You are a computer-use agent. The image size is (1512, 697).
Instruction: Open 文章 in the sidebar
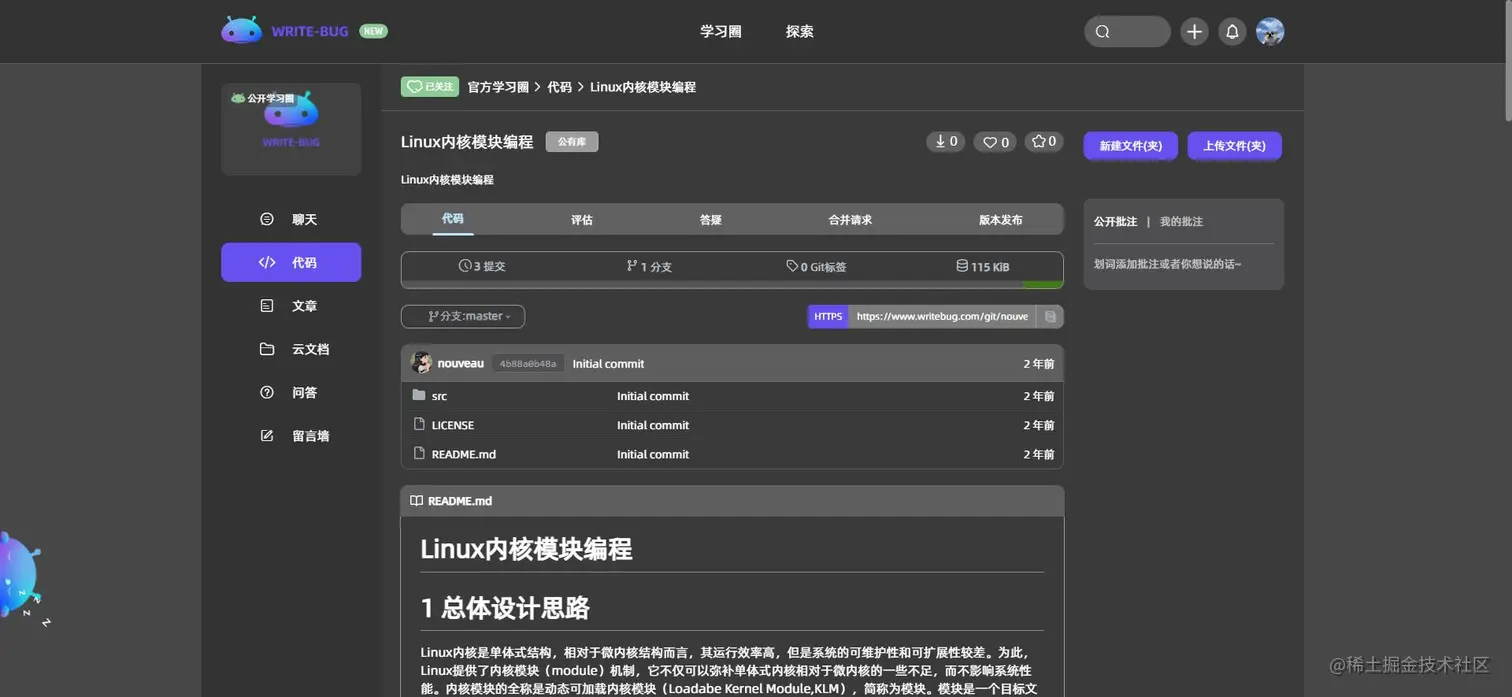pyautogui.click(x=291, y=306)
